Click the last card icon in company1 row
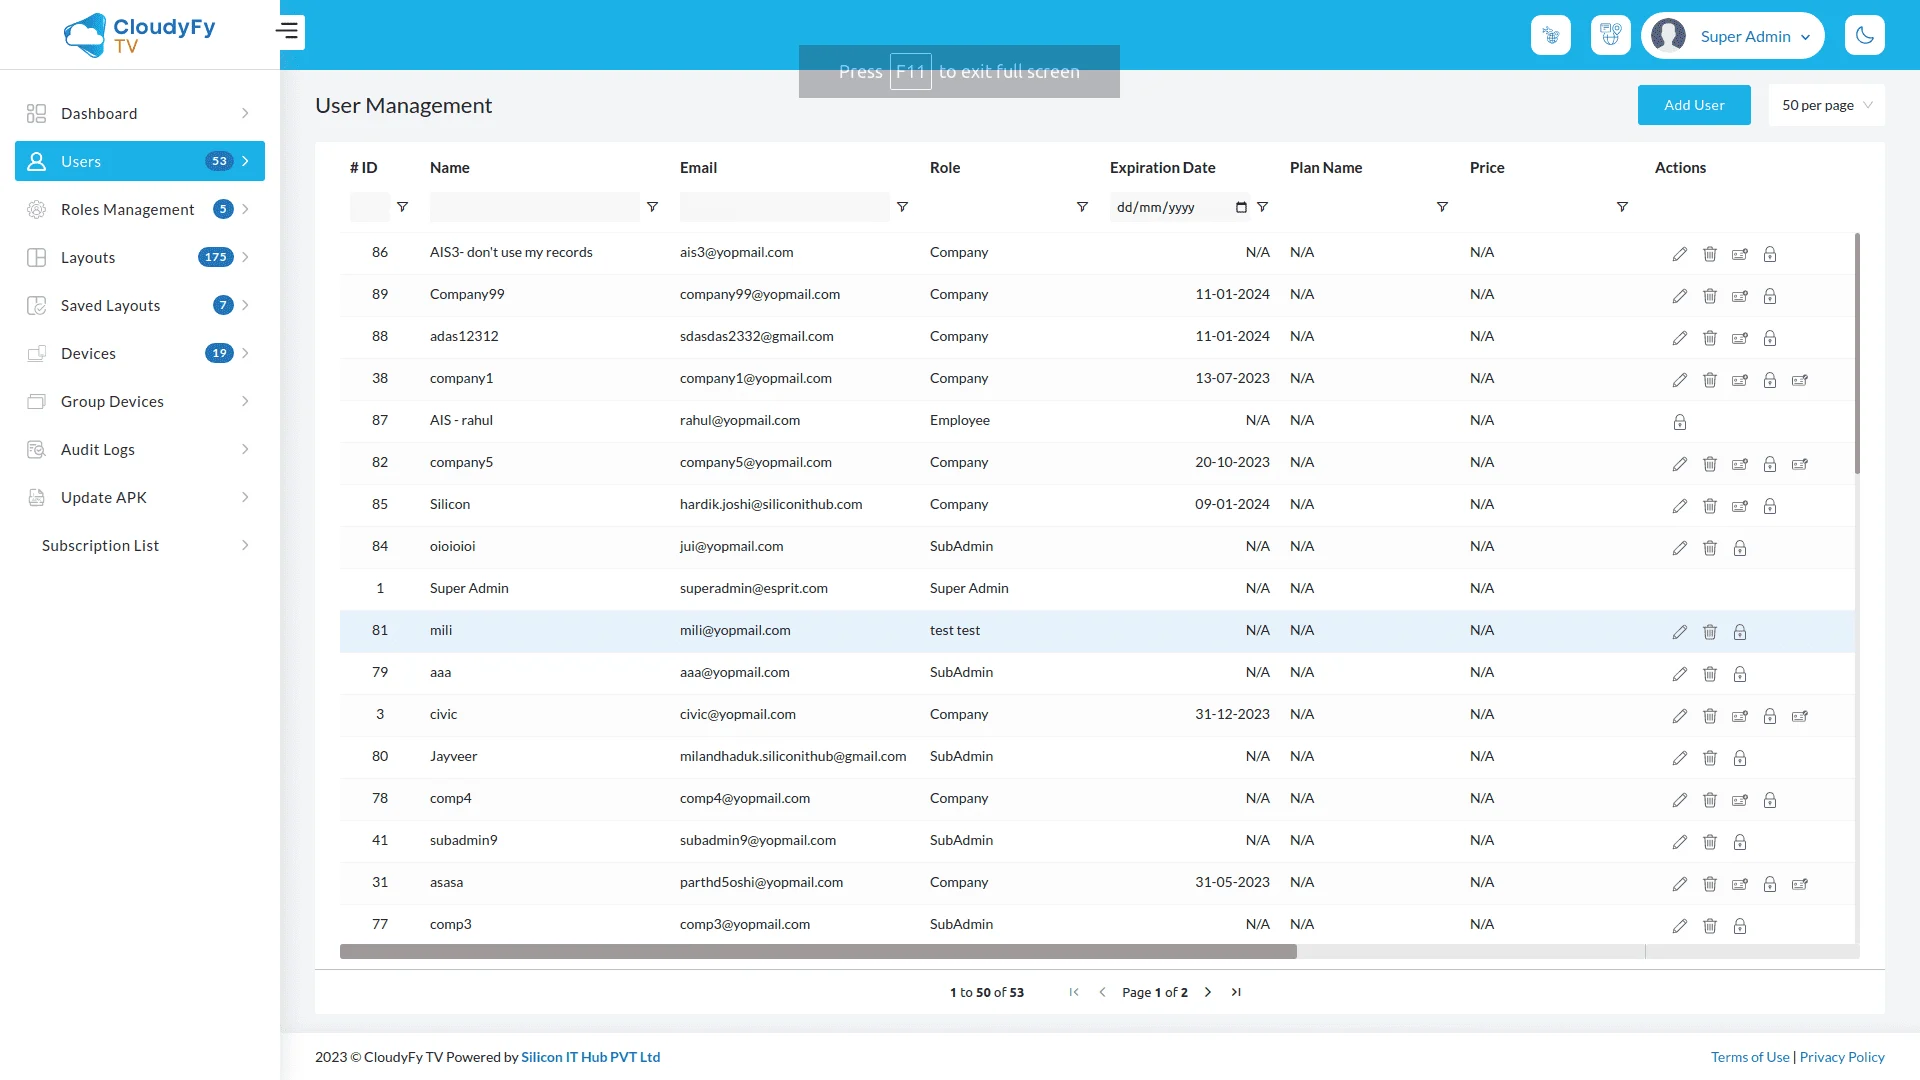This screenshot has width=1920, height=1080. point(1799,380)
